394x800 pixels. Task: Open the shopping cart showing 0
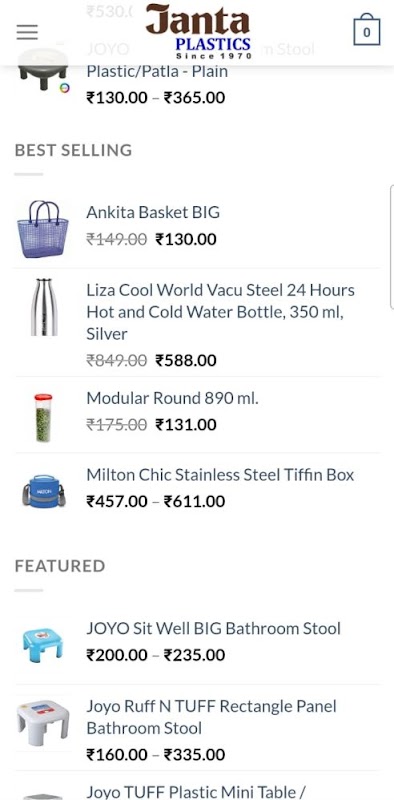(366, 32)
